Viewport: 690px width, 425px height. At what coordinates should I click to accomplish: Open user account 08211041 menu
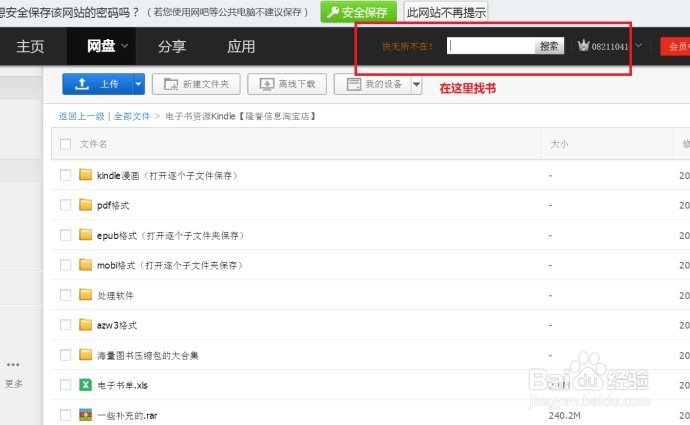coord(609,46)
